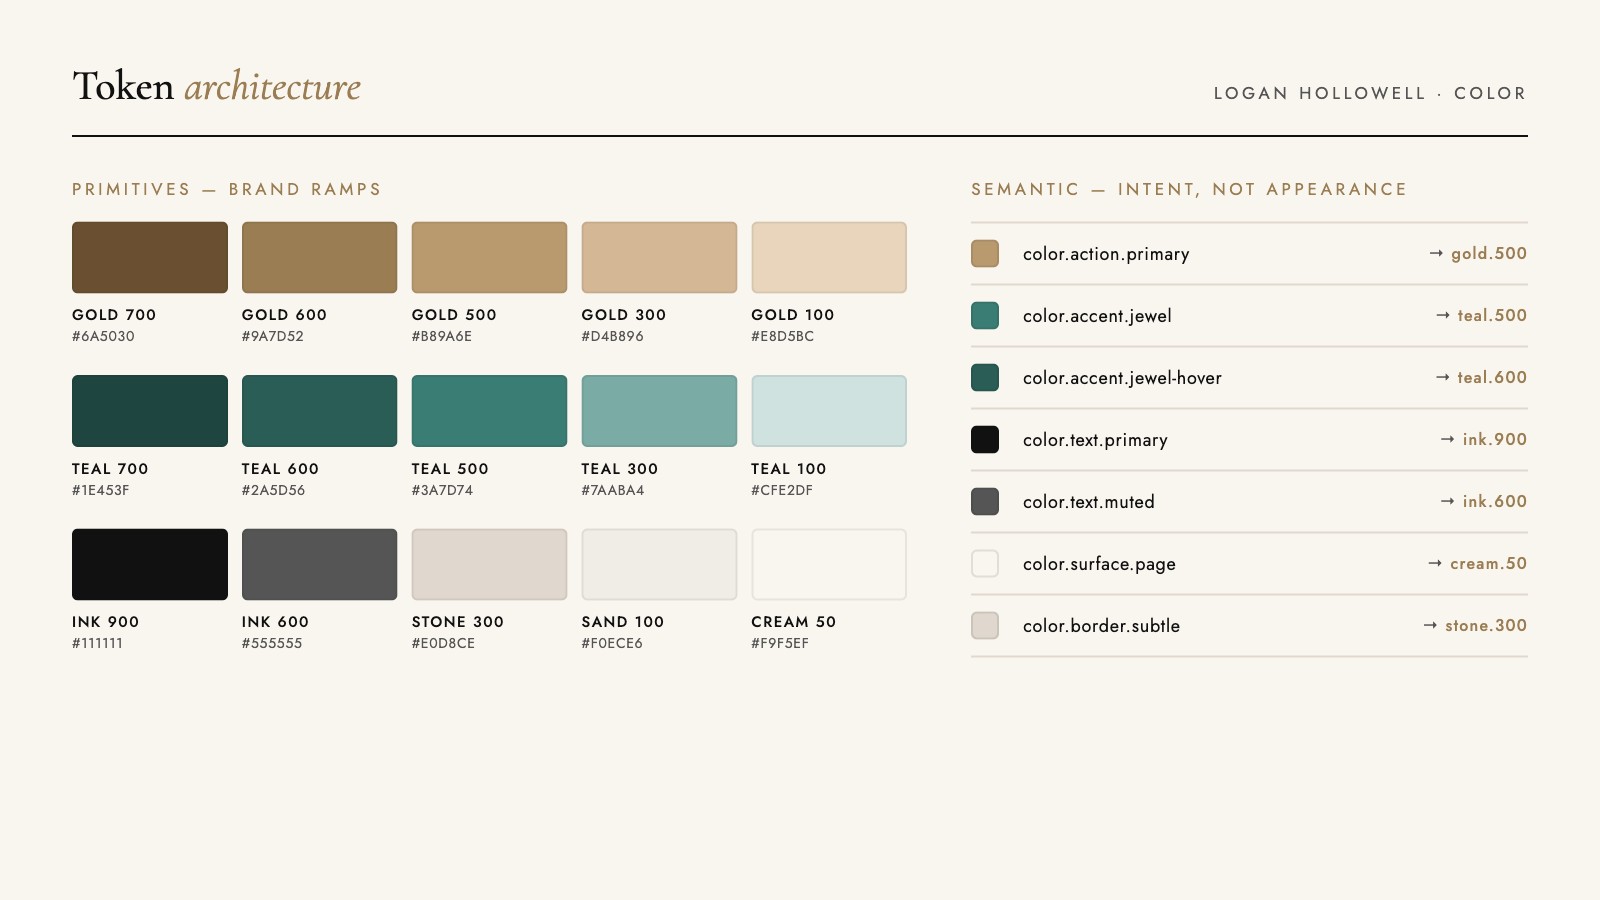Click the black chip beside color.text.primary
The height and width of the screenshot is (900, 1600).
[x=985, y=440]
